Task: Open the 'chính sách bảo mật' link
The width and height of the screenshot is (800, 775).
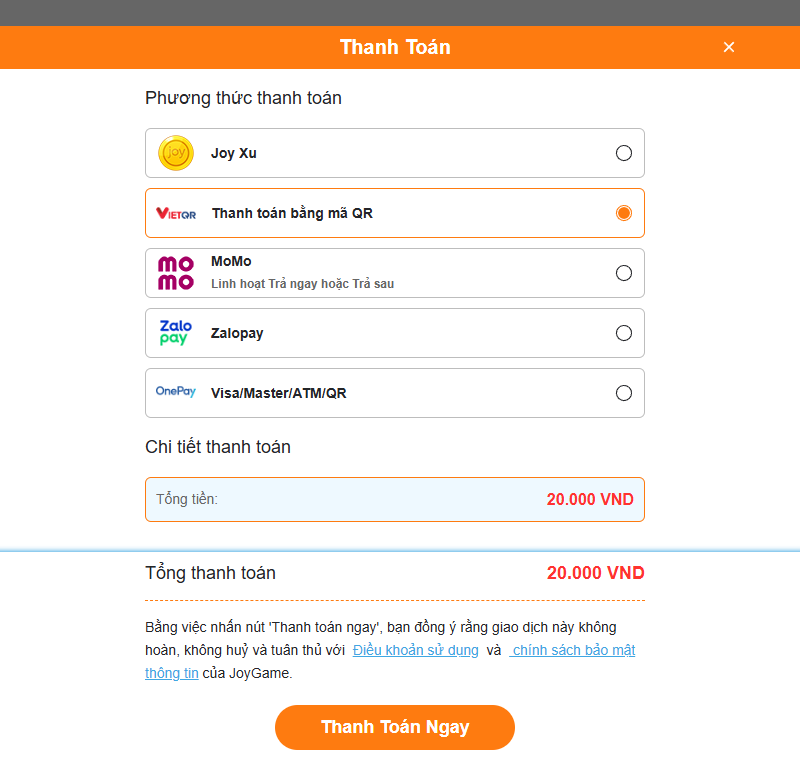Action: [574, 650]
